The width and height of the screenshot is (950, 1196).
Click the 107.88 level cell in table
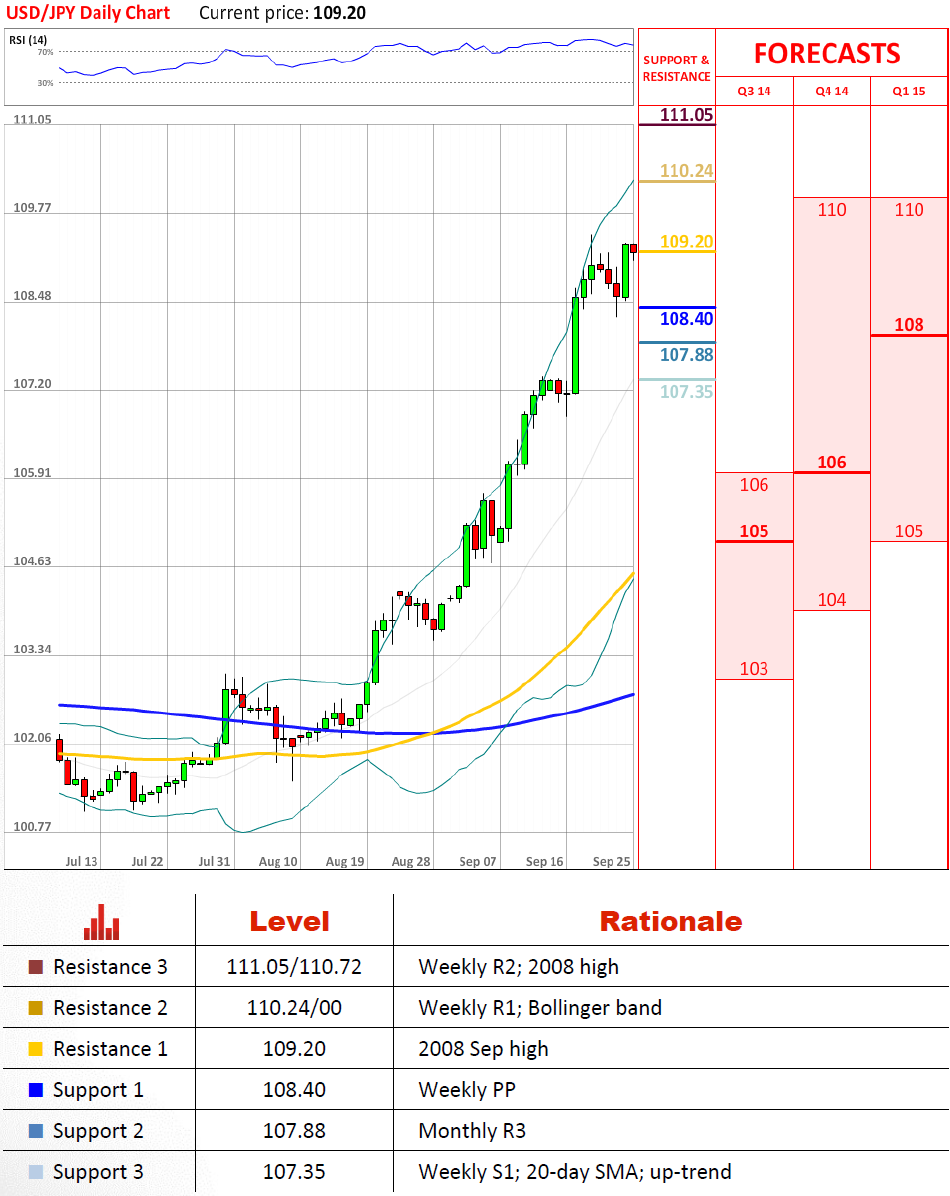coord(295,1131)
